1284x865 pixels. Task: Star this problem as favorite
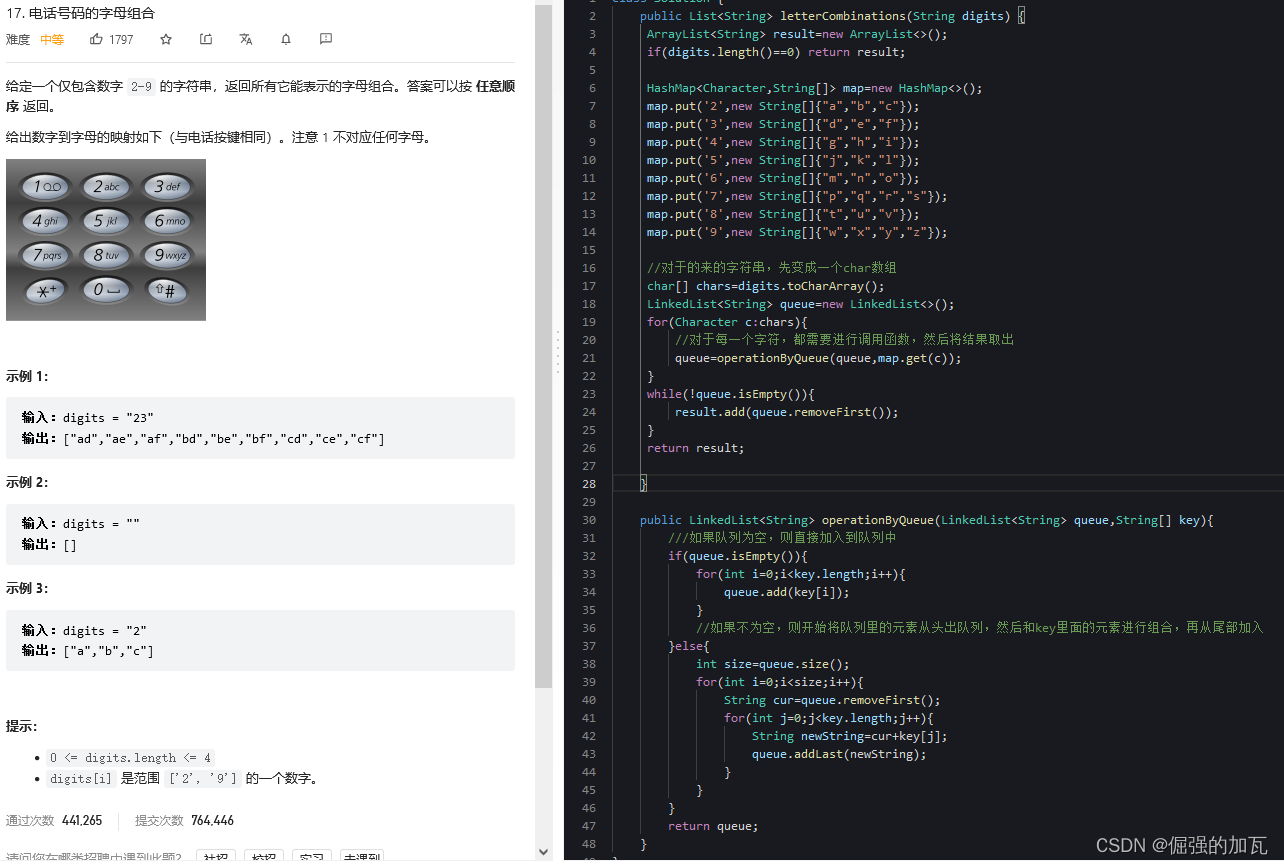point(166,39)
